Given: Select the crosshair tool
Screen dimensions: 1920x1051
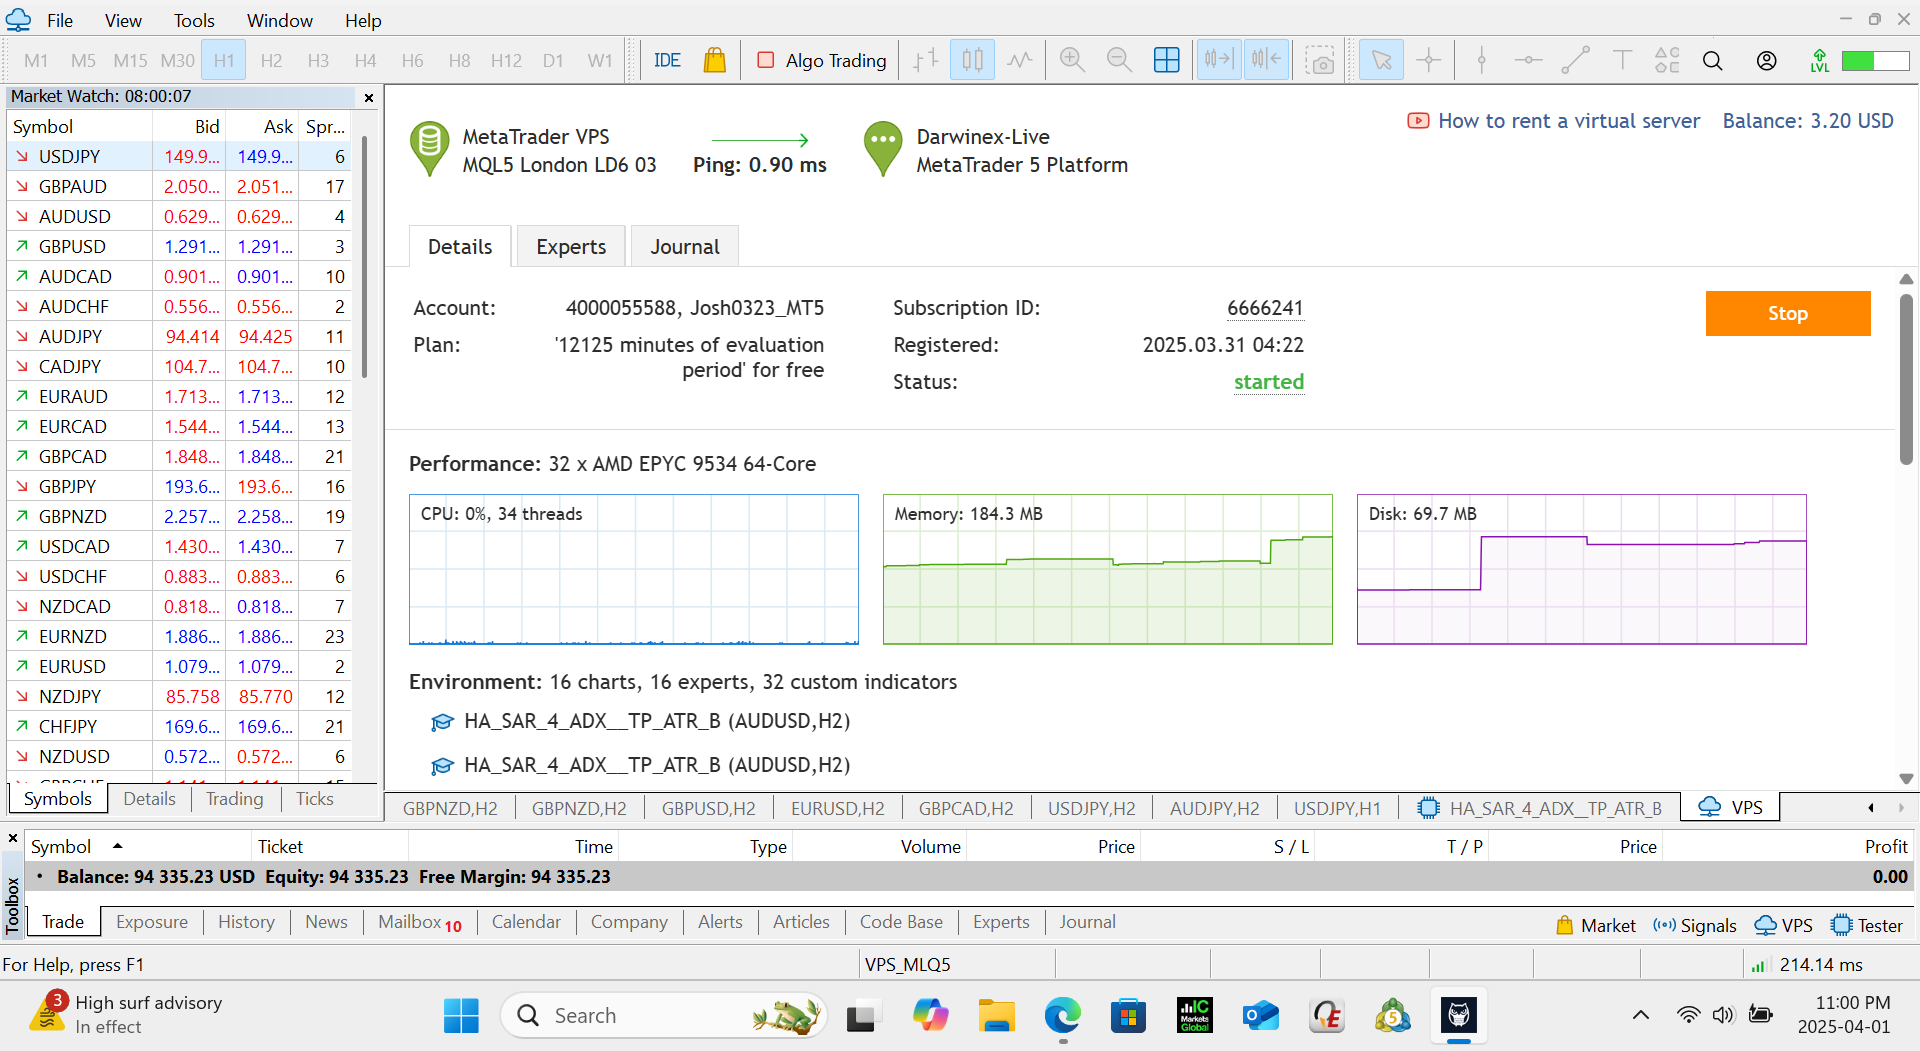Looking at the screenshot, I should 1429,60.
